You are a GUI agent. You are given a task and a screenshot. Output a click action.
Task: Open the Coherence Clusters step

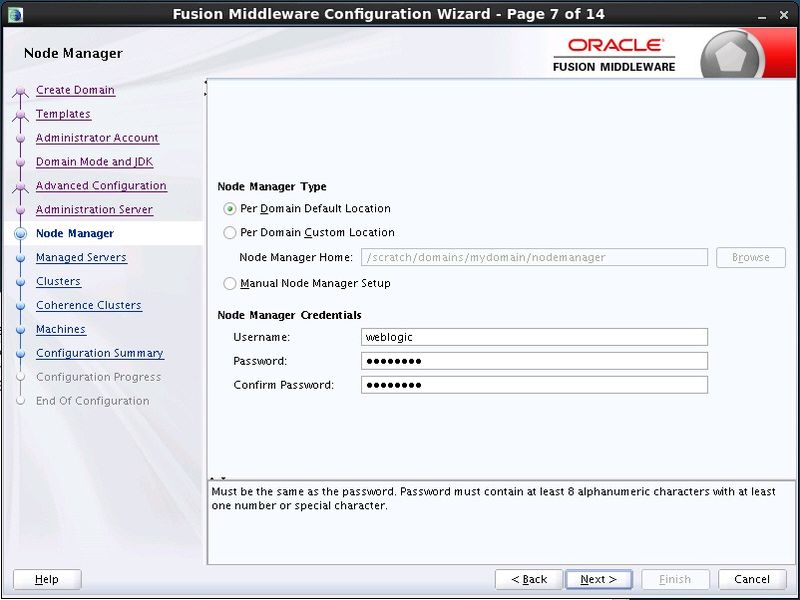pos(89,305)
